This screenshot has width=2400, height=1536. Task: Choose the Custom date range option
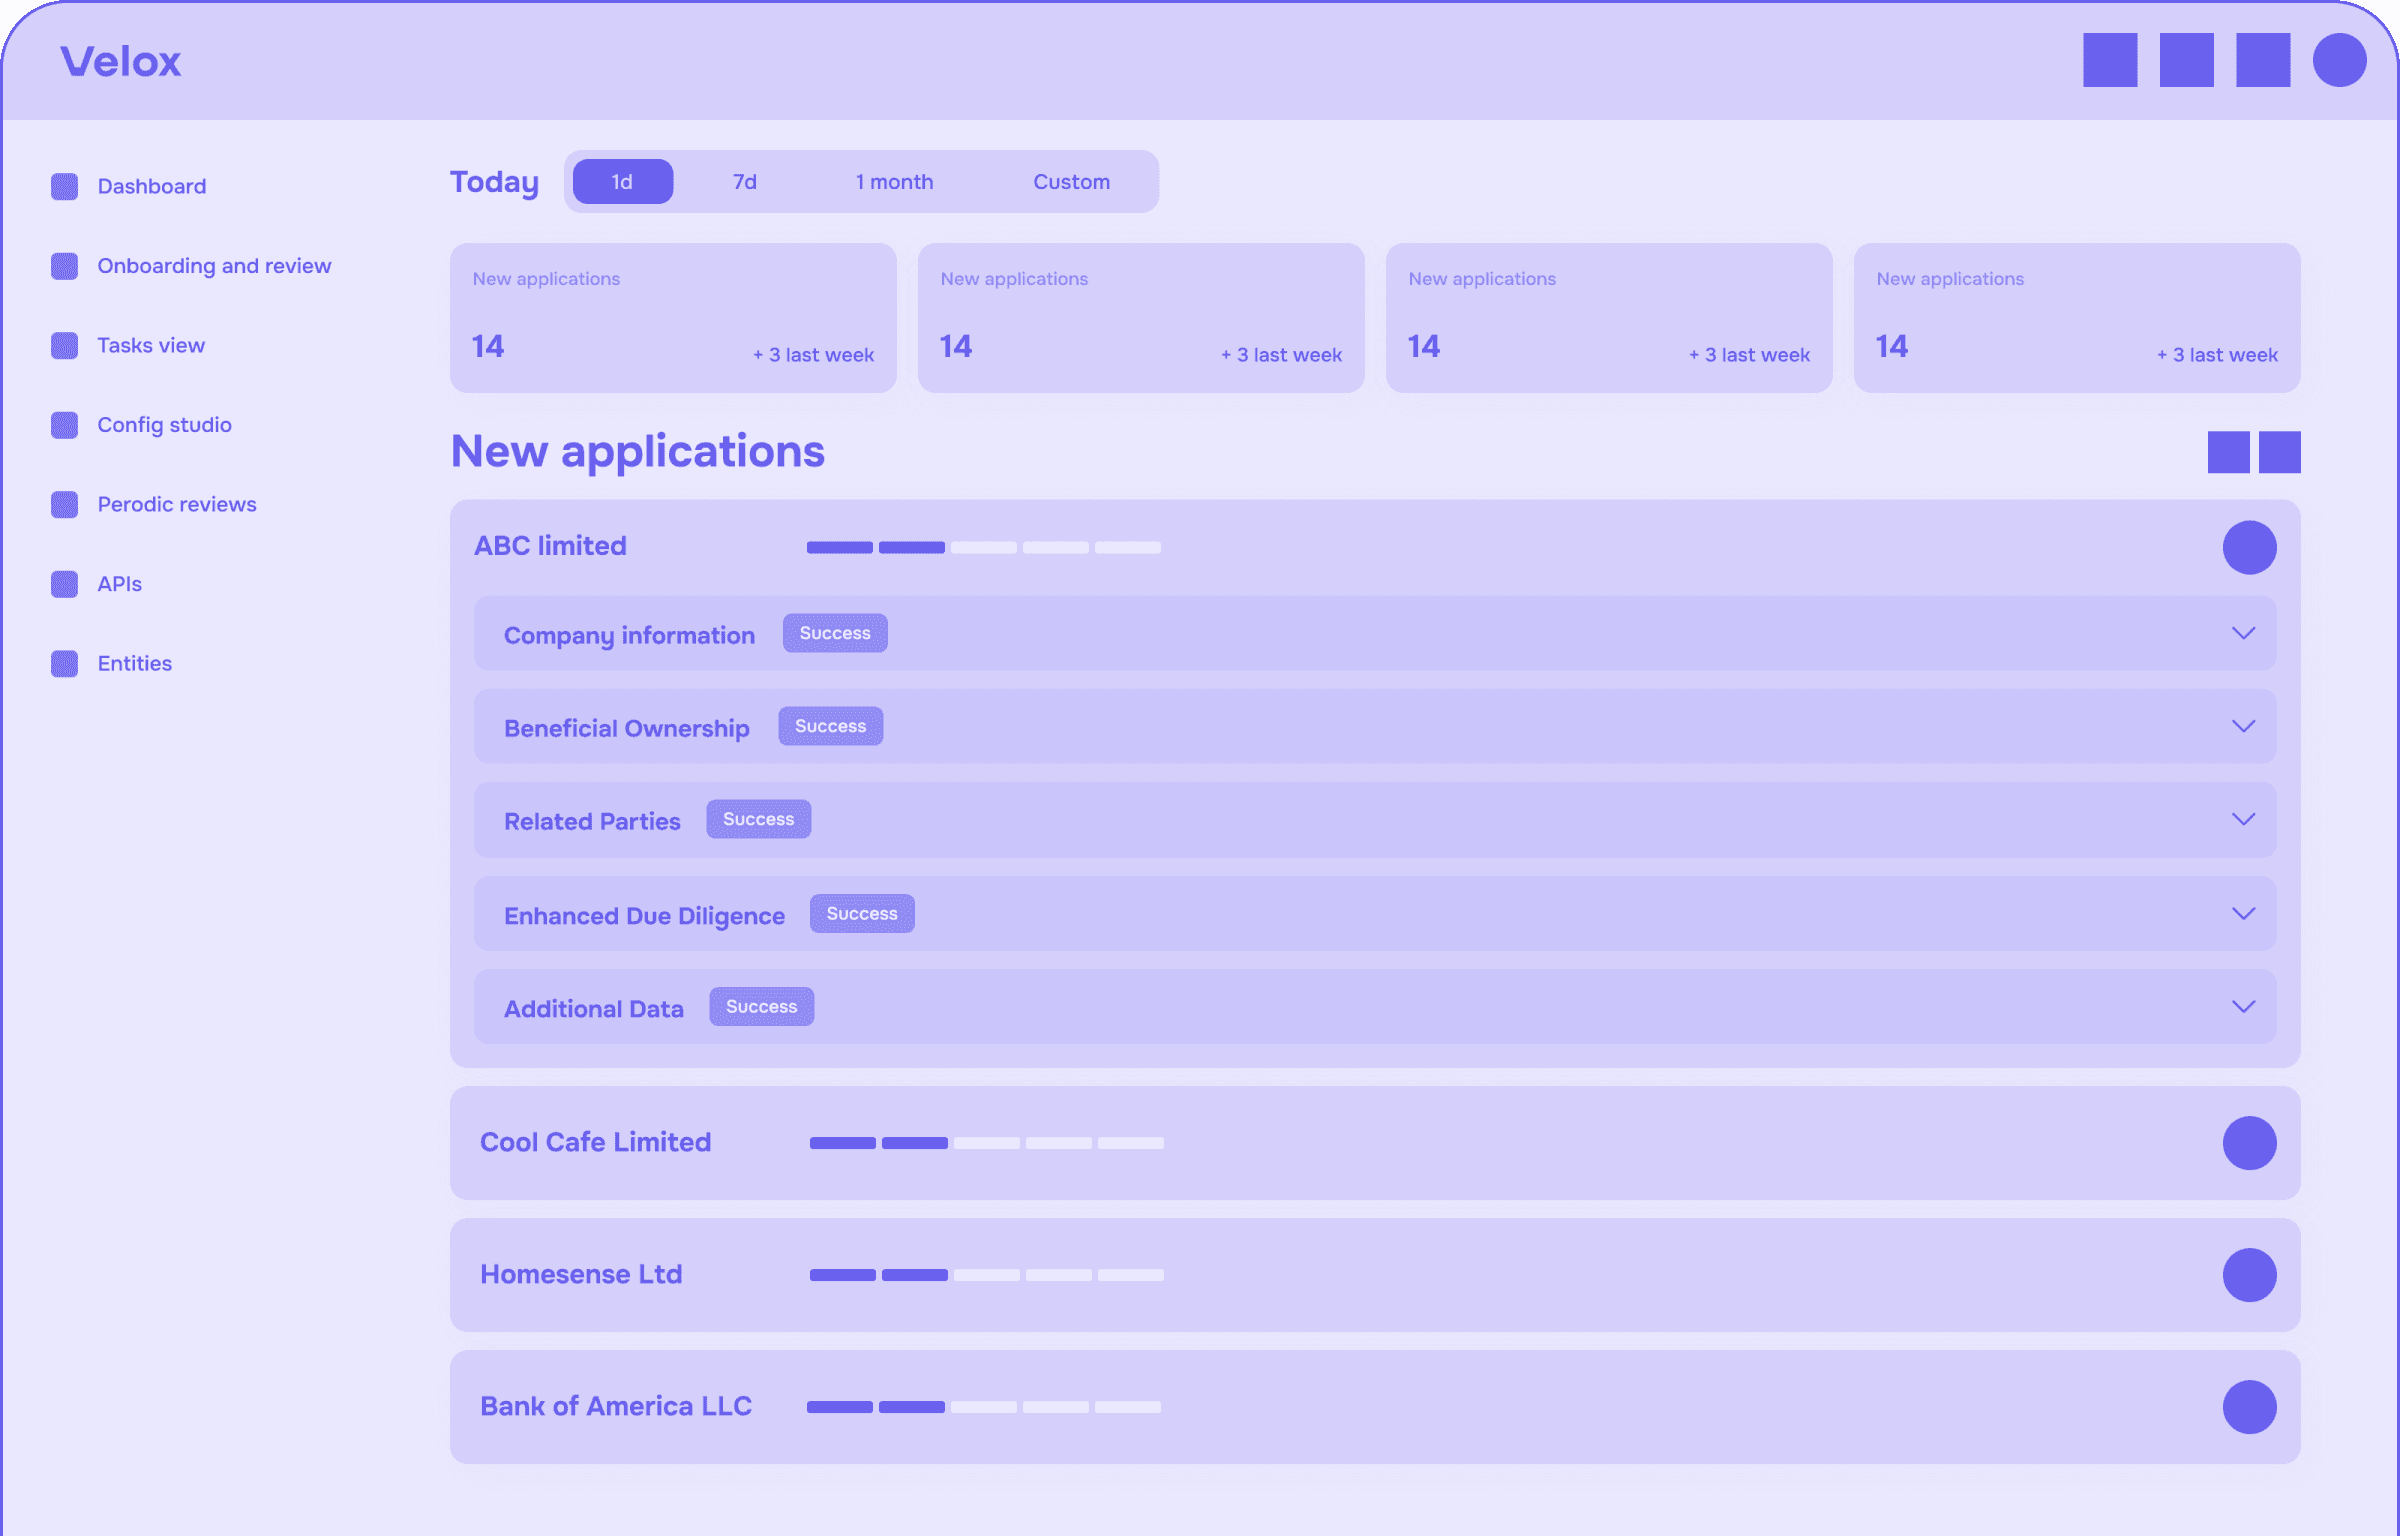(x=1071, y=182)
